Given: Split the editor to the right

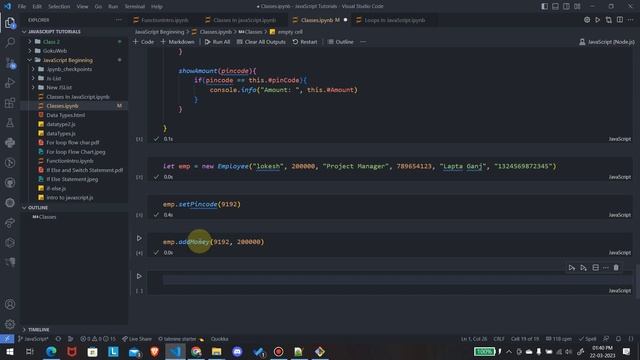Looking at the screenshot, I should [x=620, y=20].
